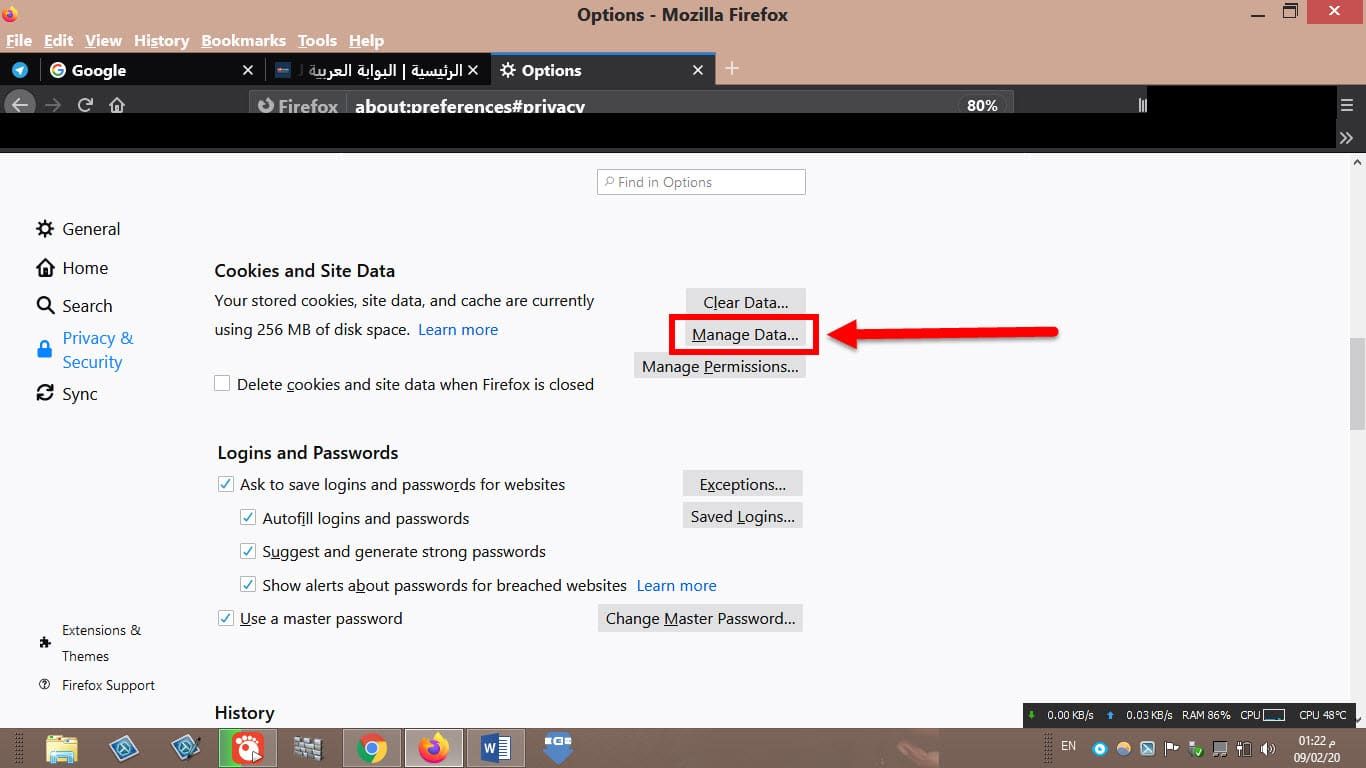Reload the current page
1366x768 pixels.
[85, 105]
